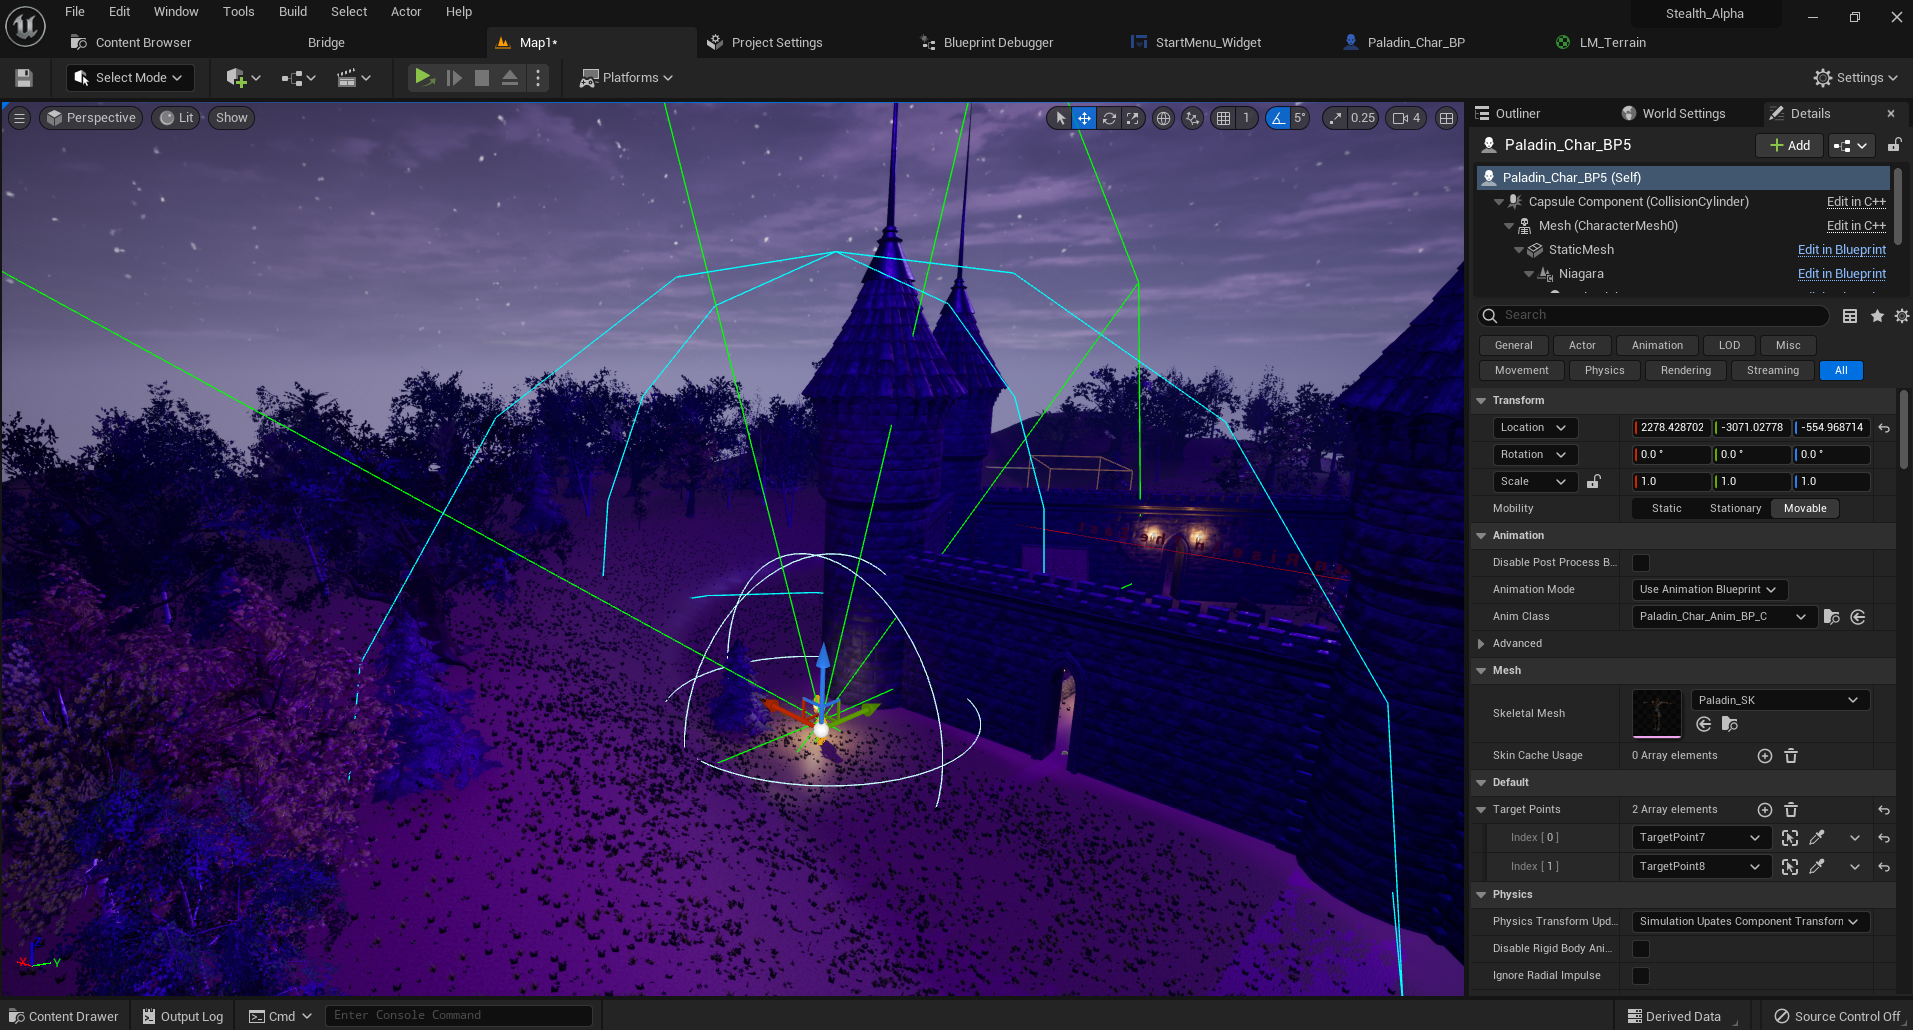Show only favorite properties star

[x=1877, y=316]
